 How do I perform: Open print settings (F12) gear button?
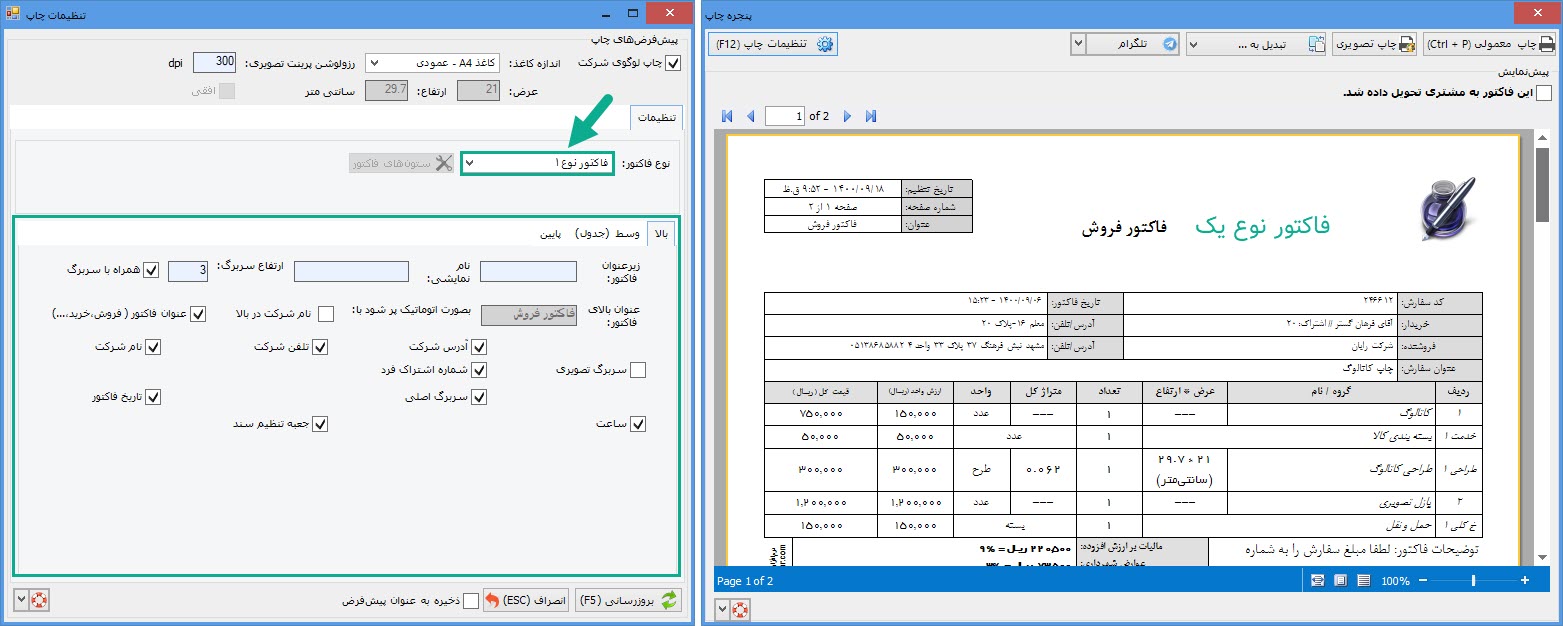[773, 44]
